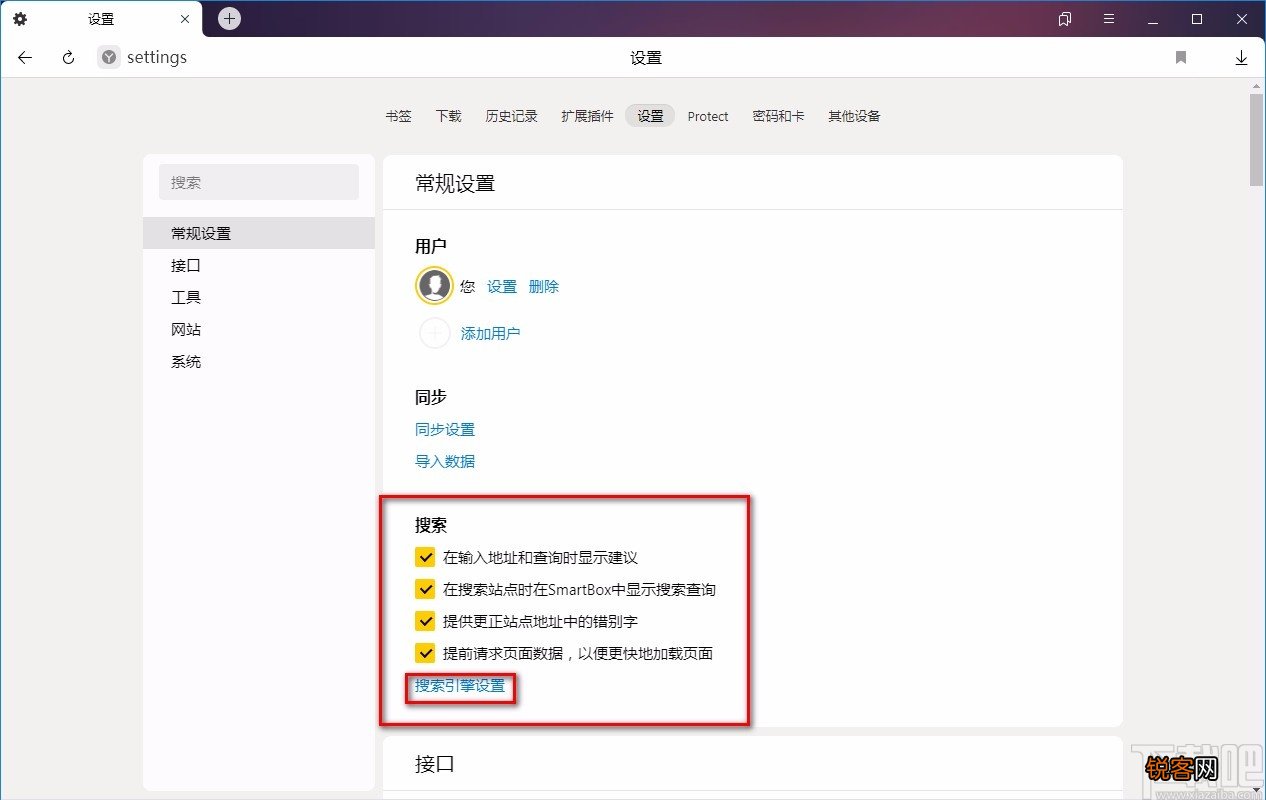Click the address bar showing settings

click(157, 58)
